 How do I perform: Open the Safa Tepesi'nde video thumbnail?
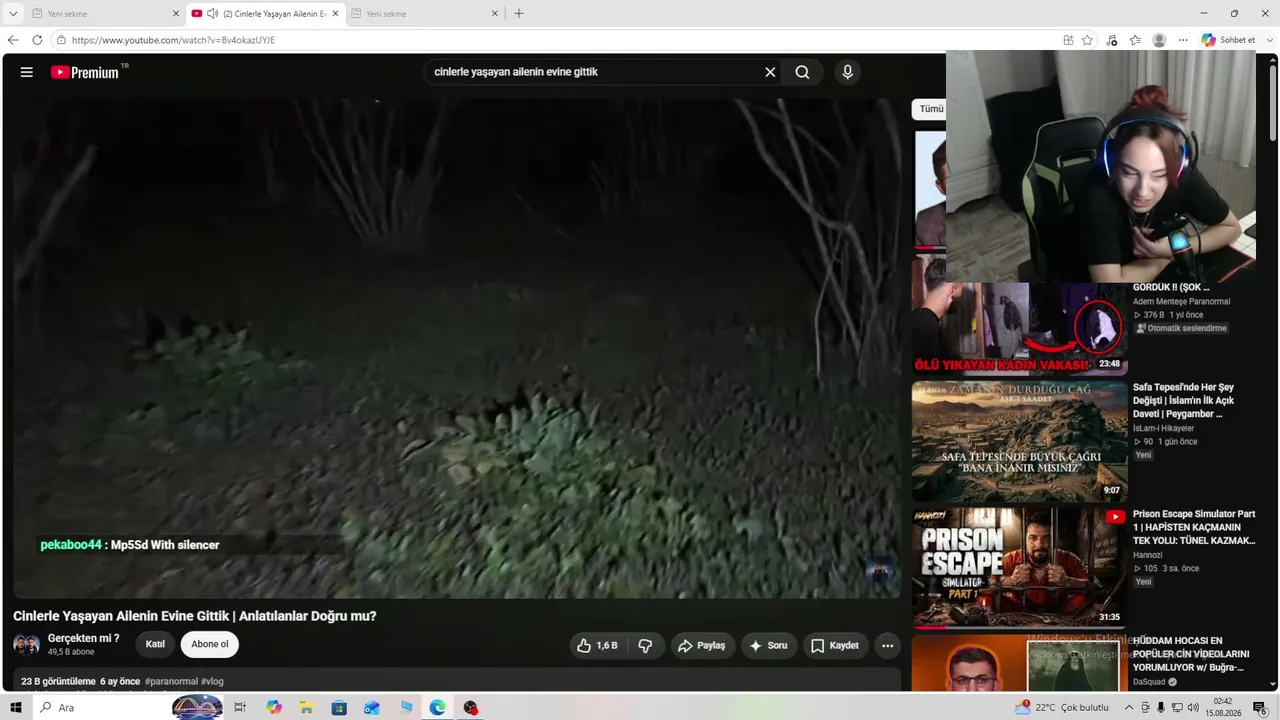click(x=1019, y=441)
